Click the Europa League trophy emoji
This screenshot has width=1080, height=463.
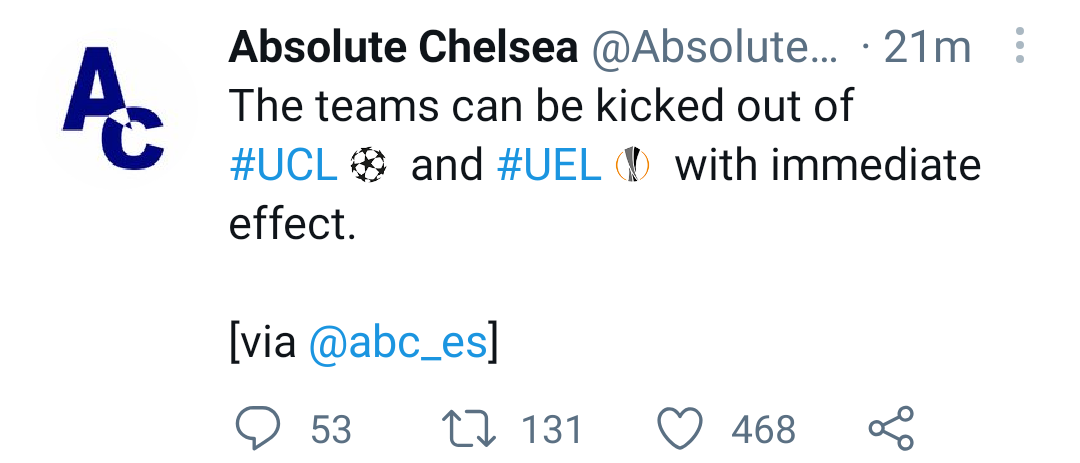[632, 166]
